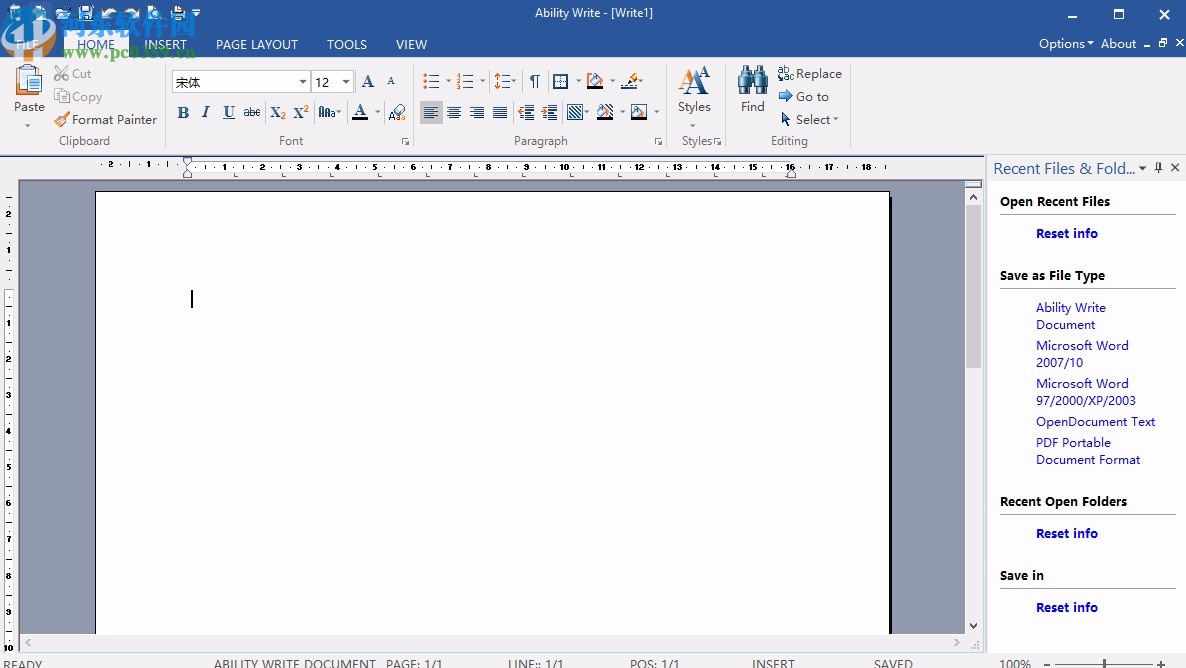Open the VIEW ribbon tab
Screen dimensions: 1186x668
[411, 44]
